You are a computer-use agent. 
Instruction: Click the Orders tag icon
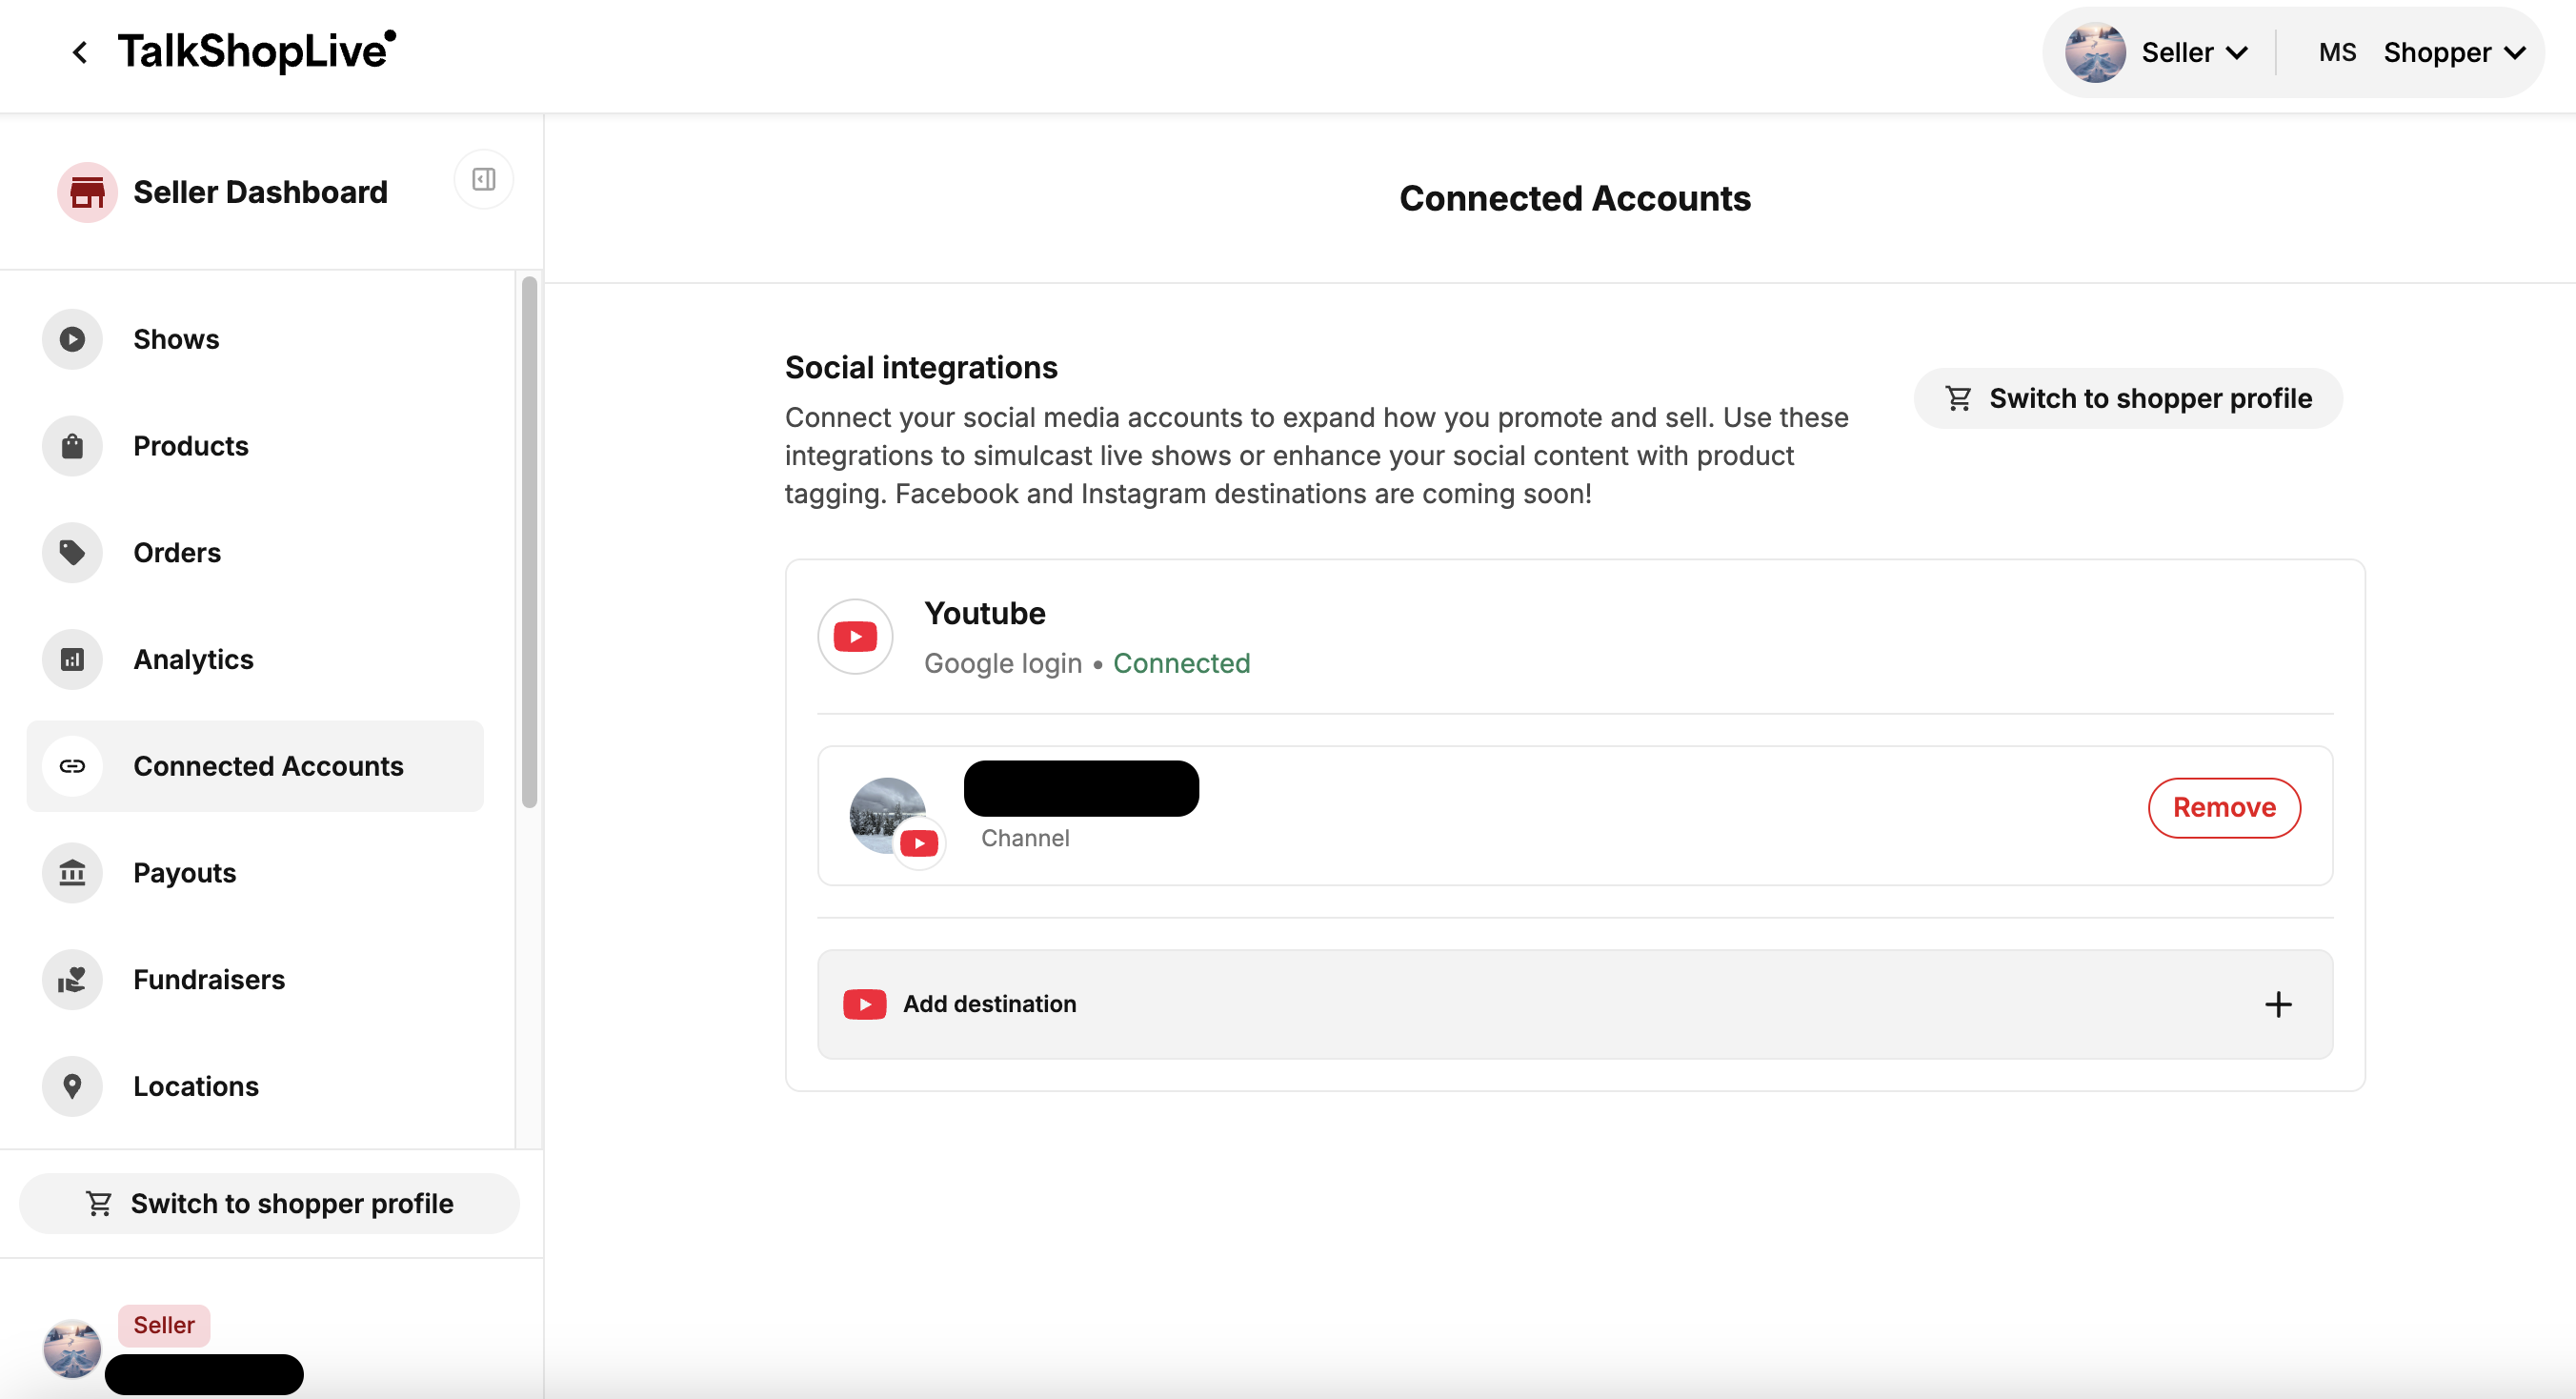(72, 552)
